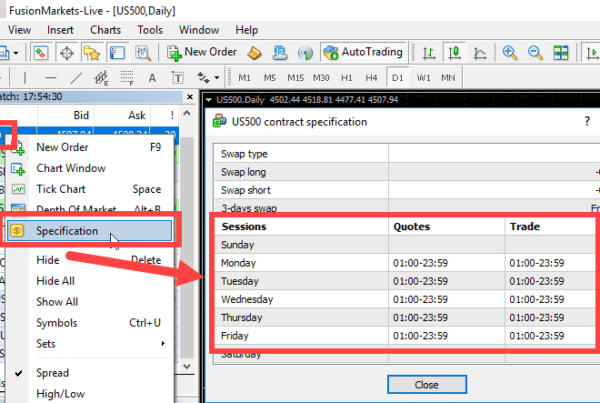
Task: Choose High/Low in the context menu
Action: click(90, 394)
